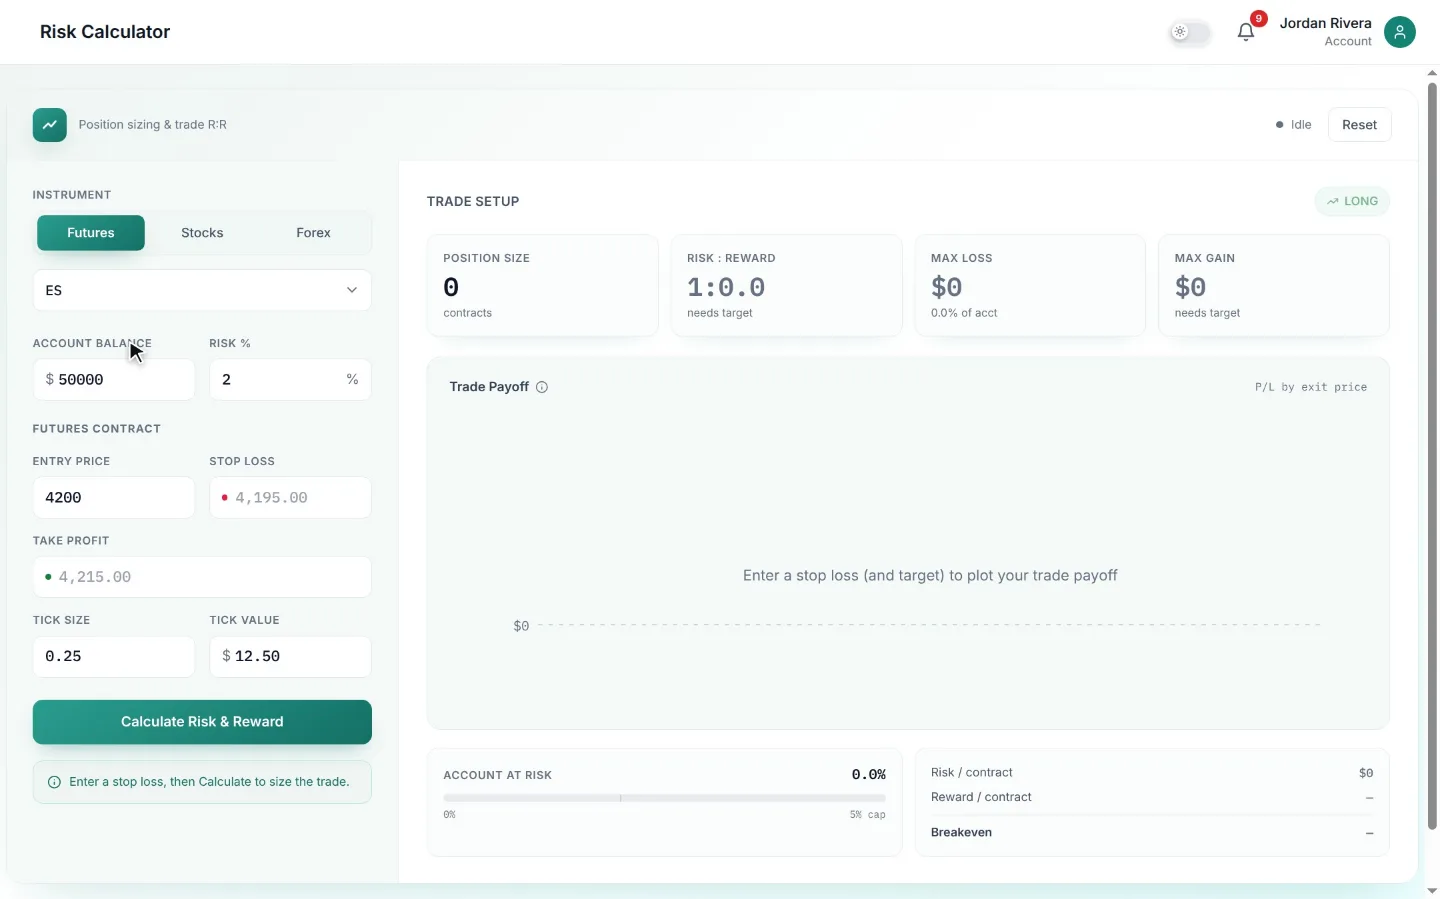Switch to the Stocks tab
The width and height of the screenshot is (1440, 899).
(202, 233)
